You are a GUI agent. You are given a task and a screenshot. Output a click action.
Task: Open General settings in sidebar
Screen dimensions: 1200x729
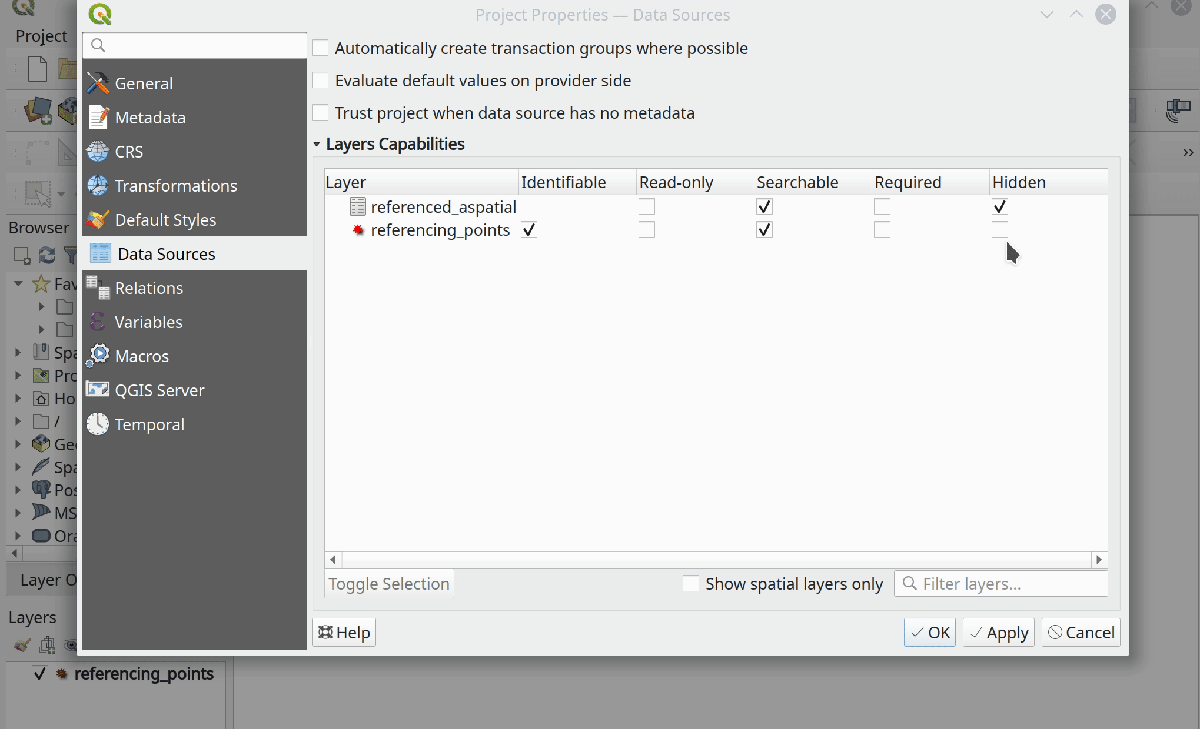(x=143, y=84)
